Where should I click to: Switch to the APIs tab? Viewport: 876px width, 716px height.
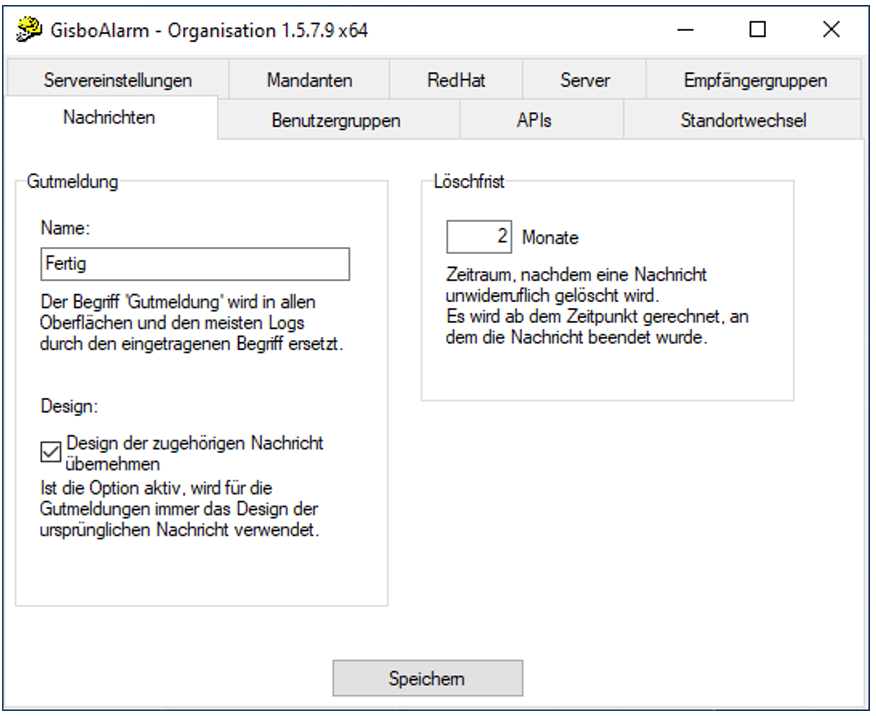coord(541,120)
